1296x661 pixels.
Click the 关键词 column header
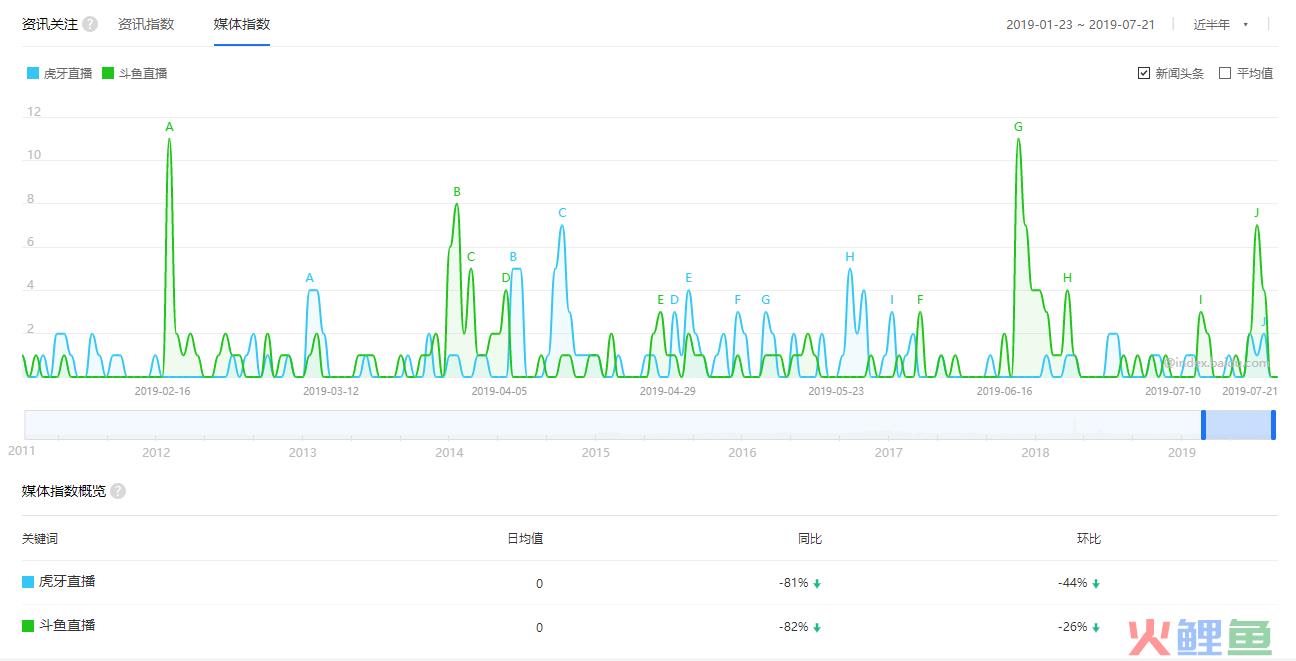pyautogui.click(x=40, y=539)
